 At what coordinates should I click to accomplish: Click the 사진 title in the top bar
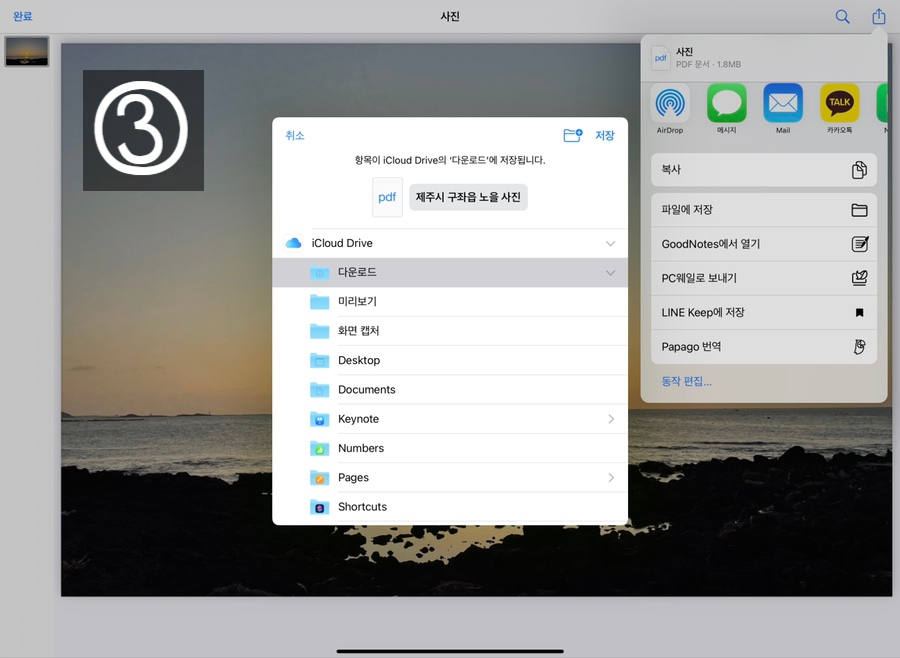click(x=449, y=17)
